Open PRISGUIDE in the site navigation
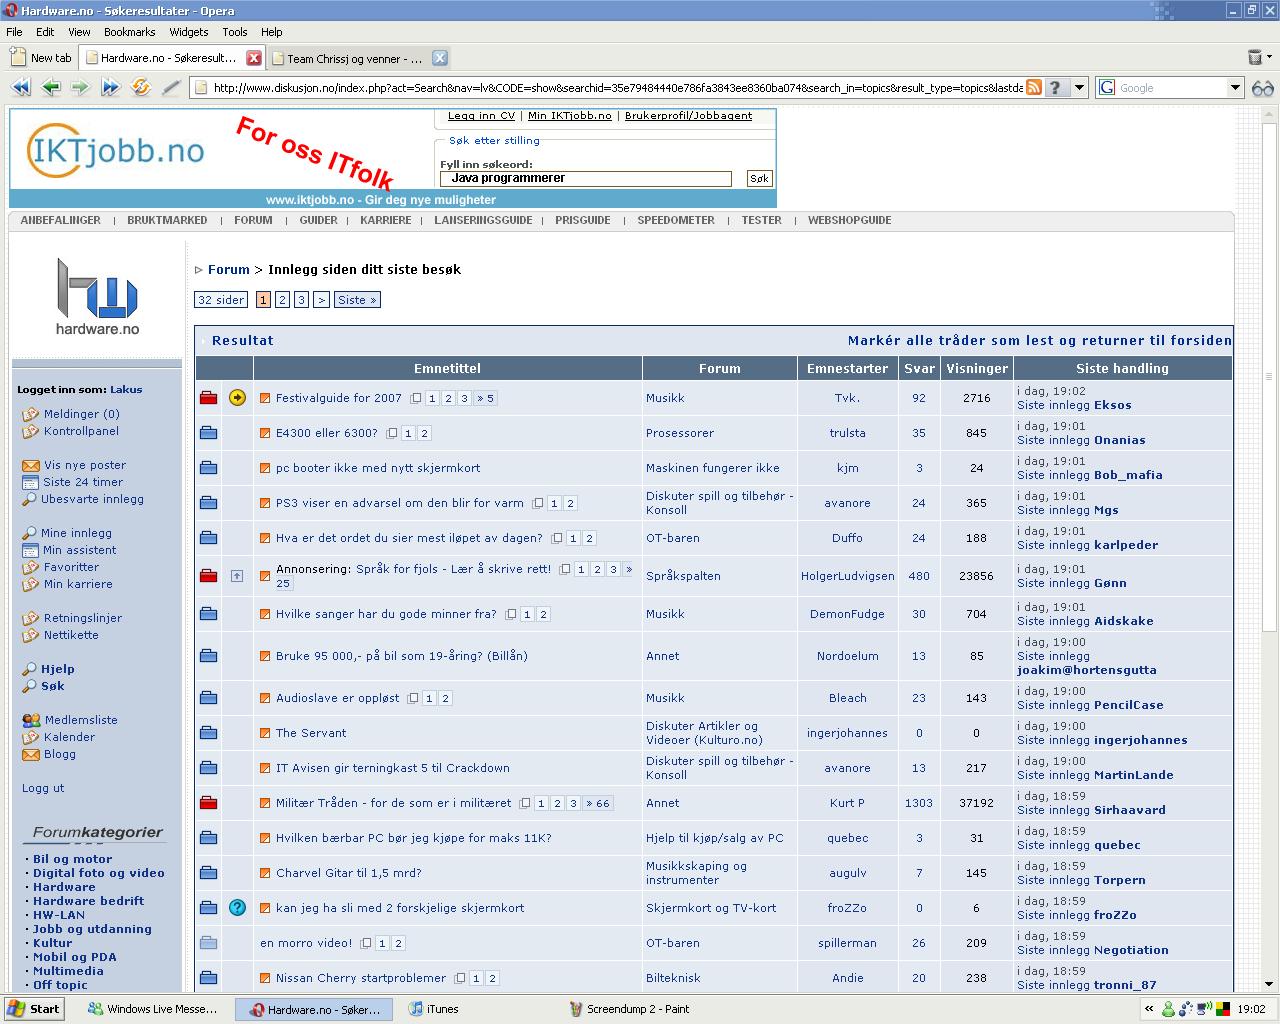 [582, 220]
